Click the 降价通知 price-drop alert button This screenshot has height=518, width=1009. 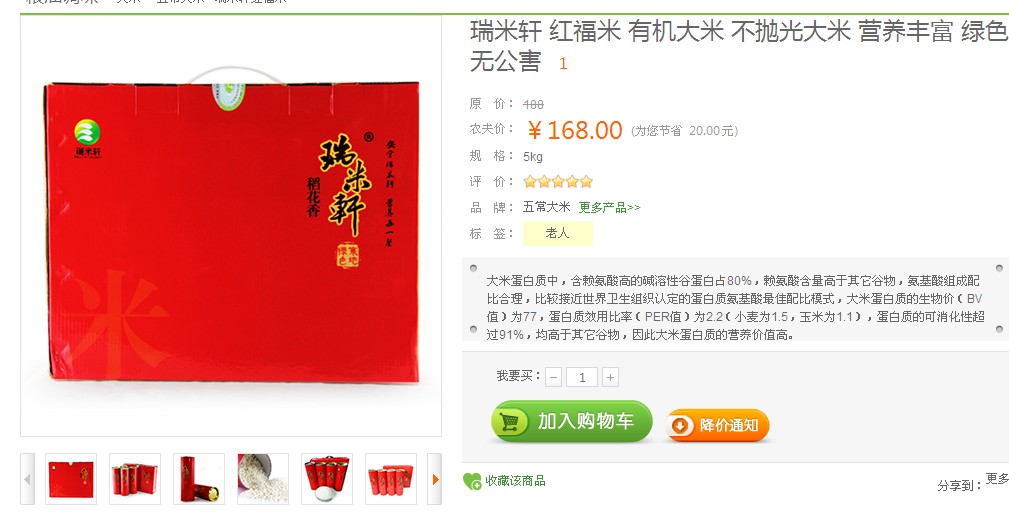(717, 425)
